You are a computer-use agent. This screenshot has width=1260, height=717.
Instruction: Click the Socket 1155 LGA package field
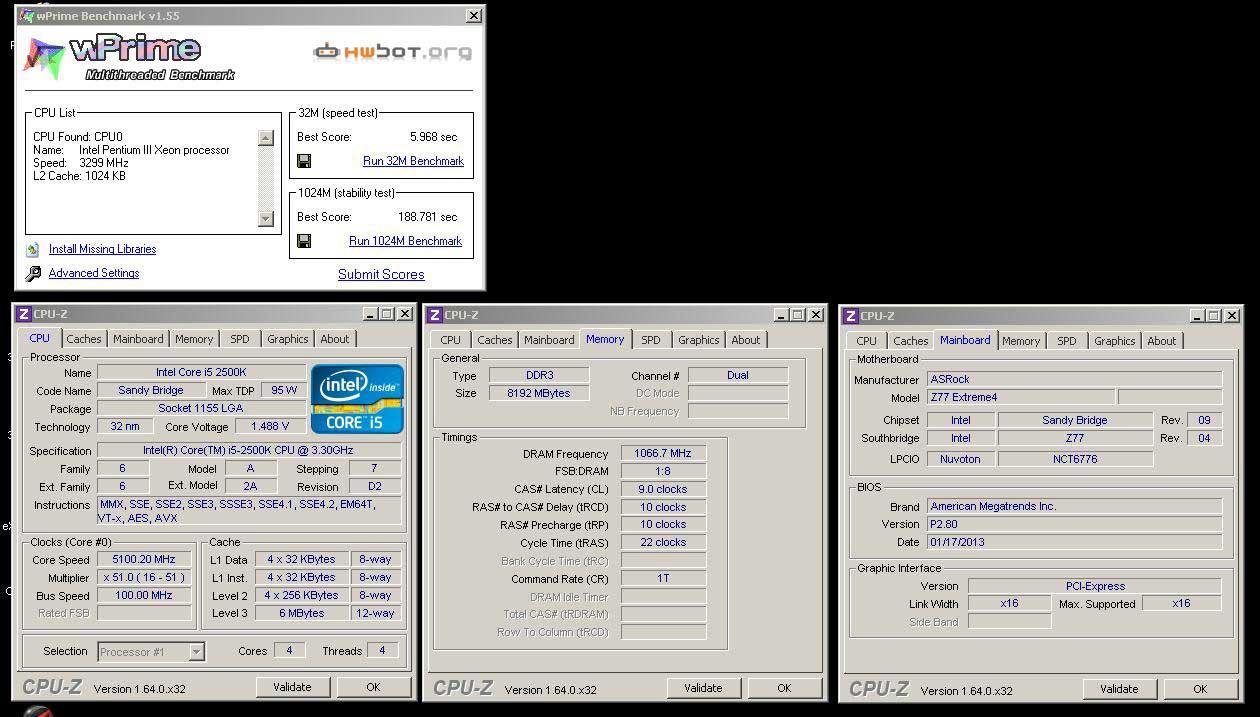[x=201, y=409]
